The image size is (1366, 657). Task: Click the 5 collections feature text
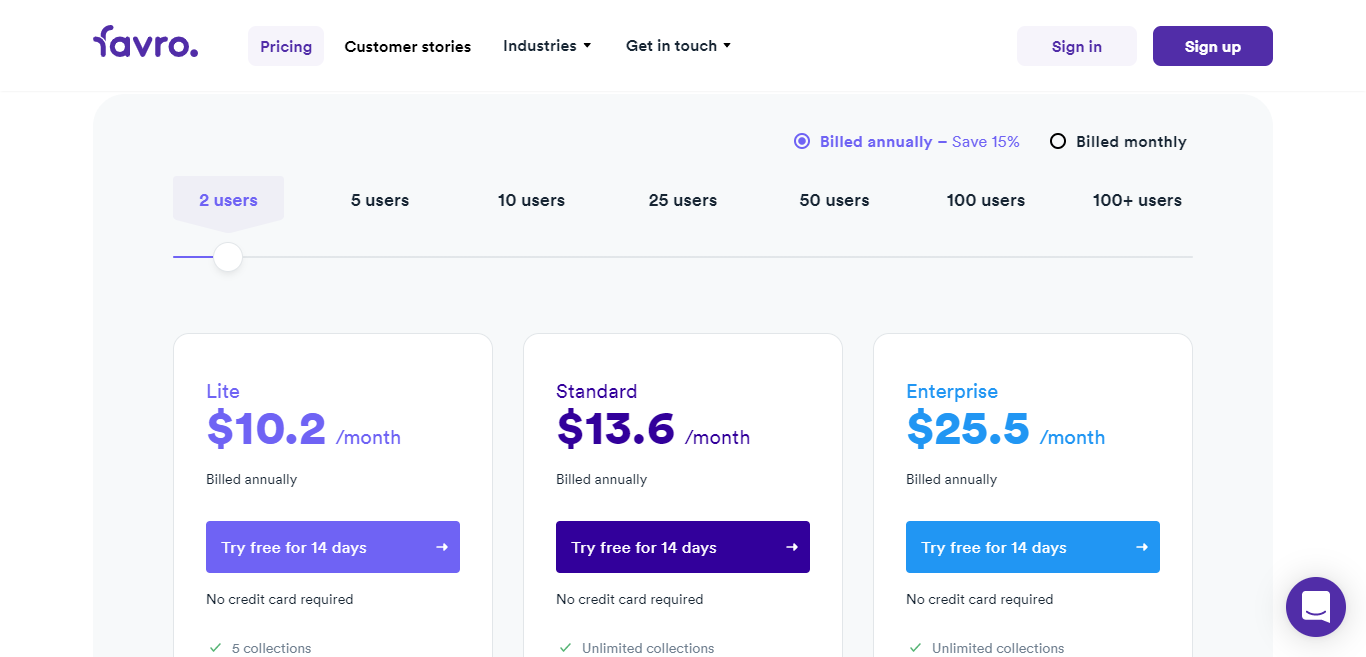pos(272,648)
